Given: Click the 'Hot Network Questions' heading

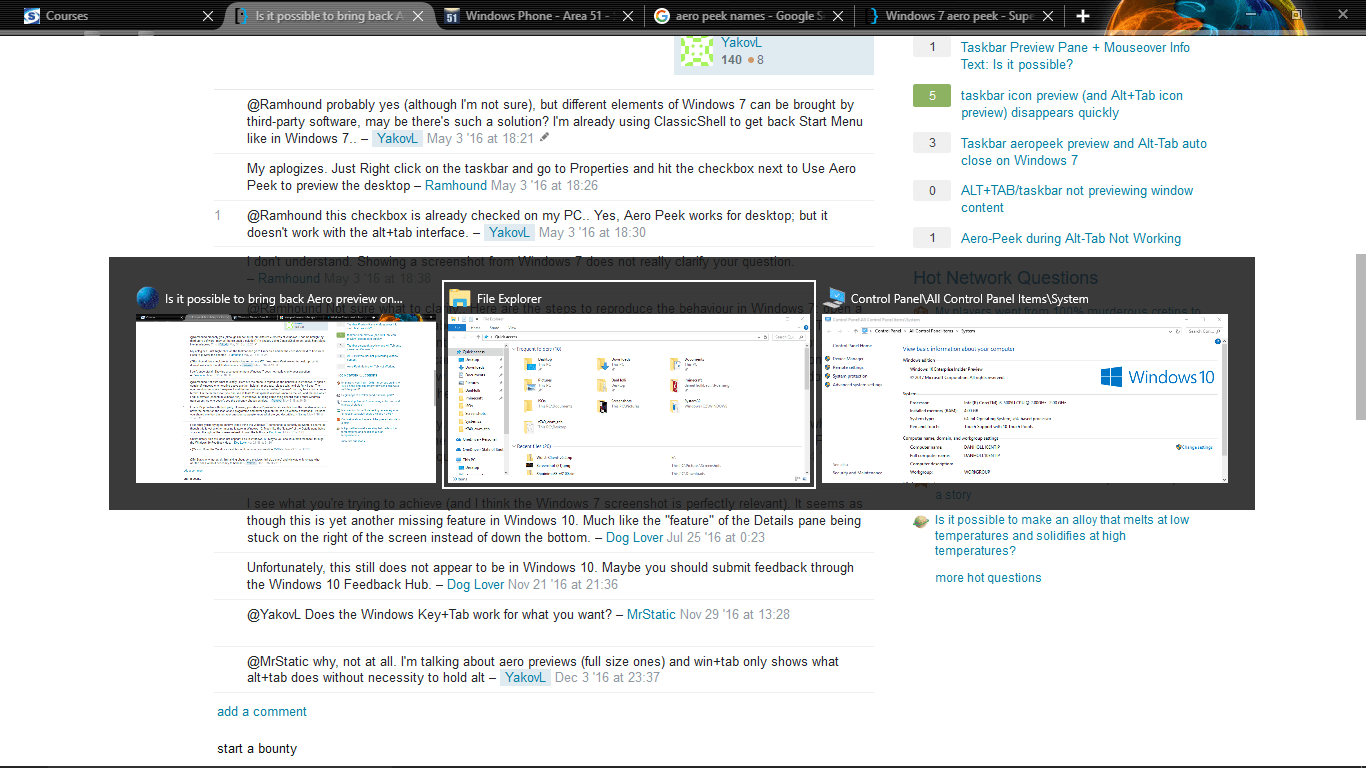Looking at the screenshot, I should [1005, 278].
